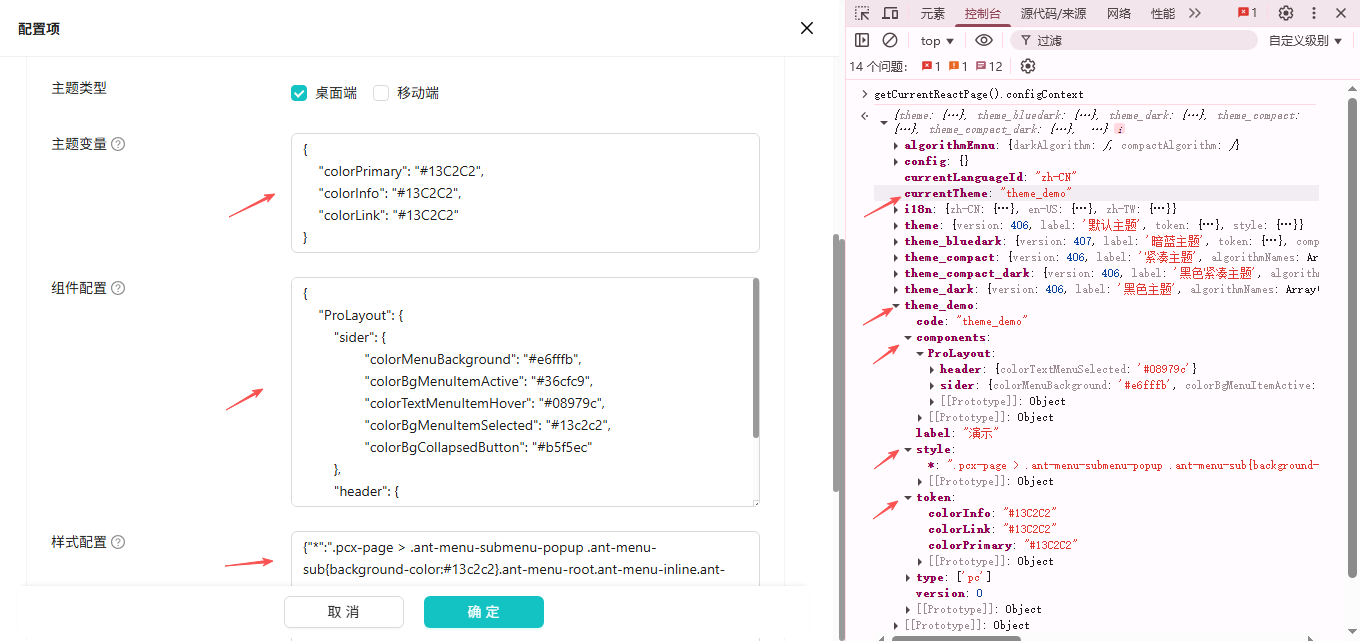This screenshot has width=1360, height=641.
Task: Enable the 移动端 checkbox
Action: [381, 93]
